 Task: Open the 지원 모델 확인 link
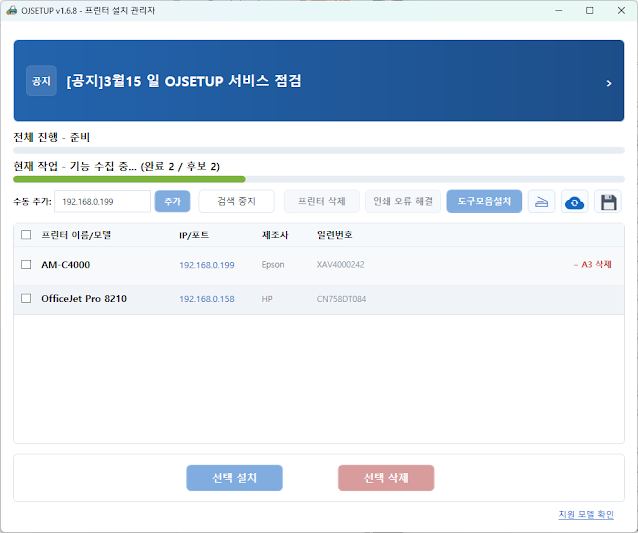click(x=586, y=514)
